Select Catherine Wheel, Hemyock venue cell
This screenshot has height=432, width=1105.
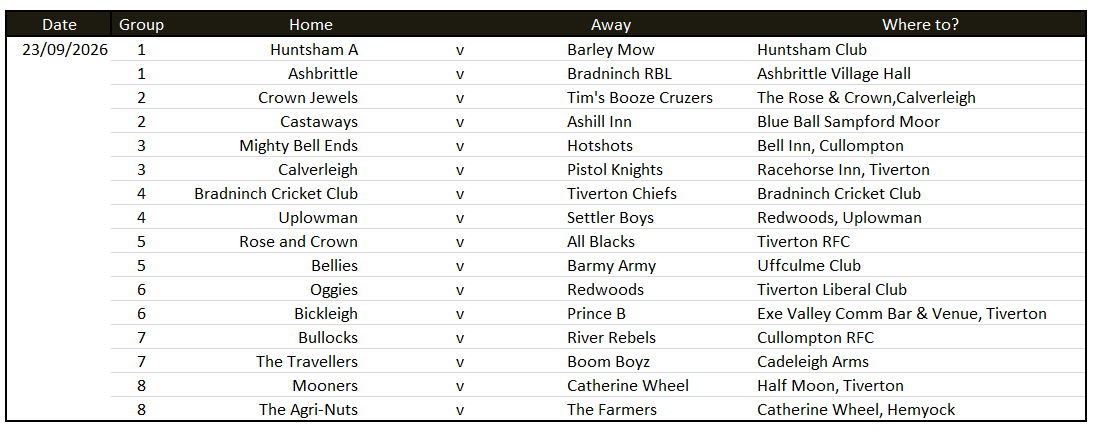pyautogui.click(x=856, y=409)
